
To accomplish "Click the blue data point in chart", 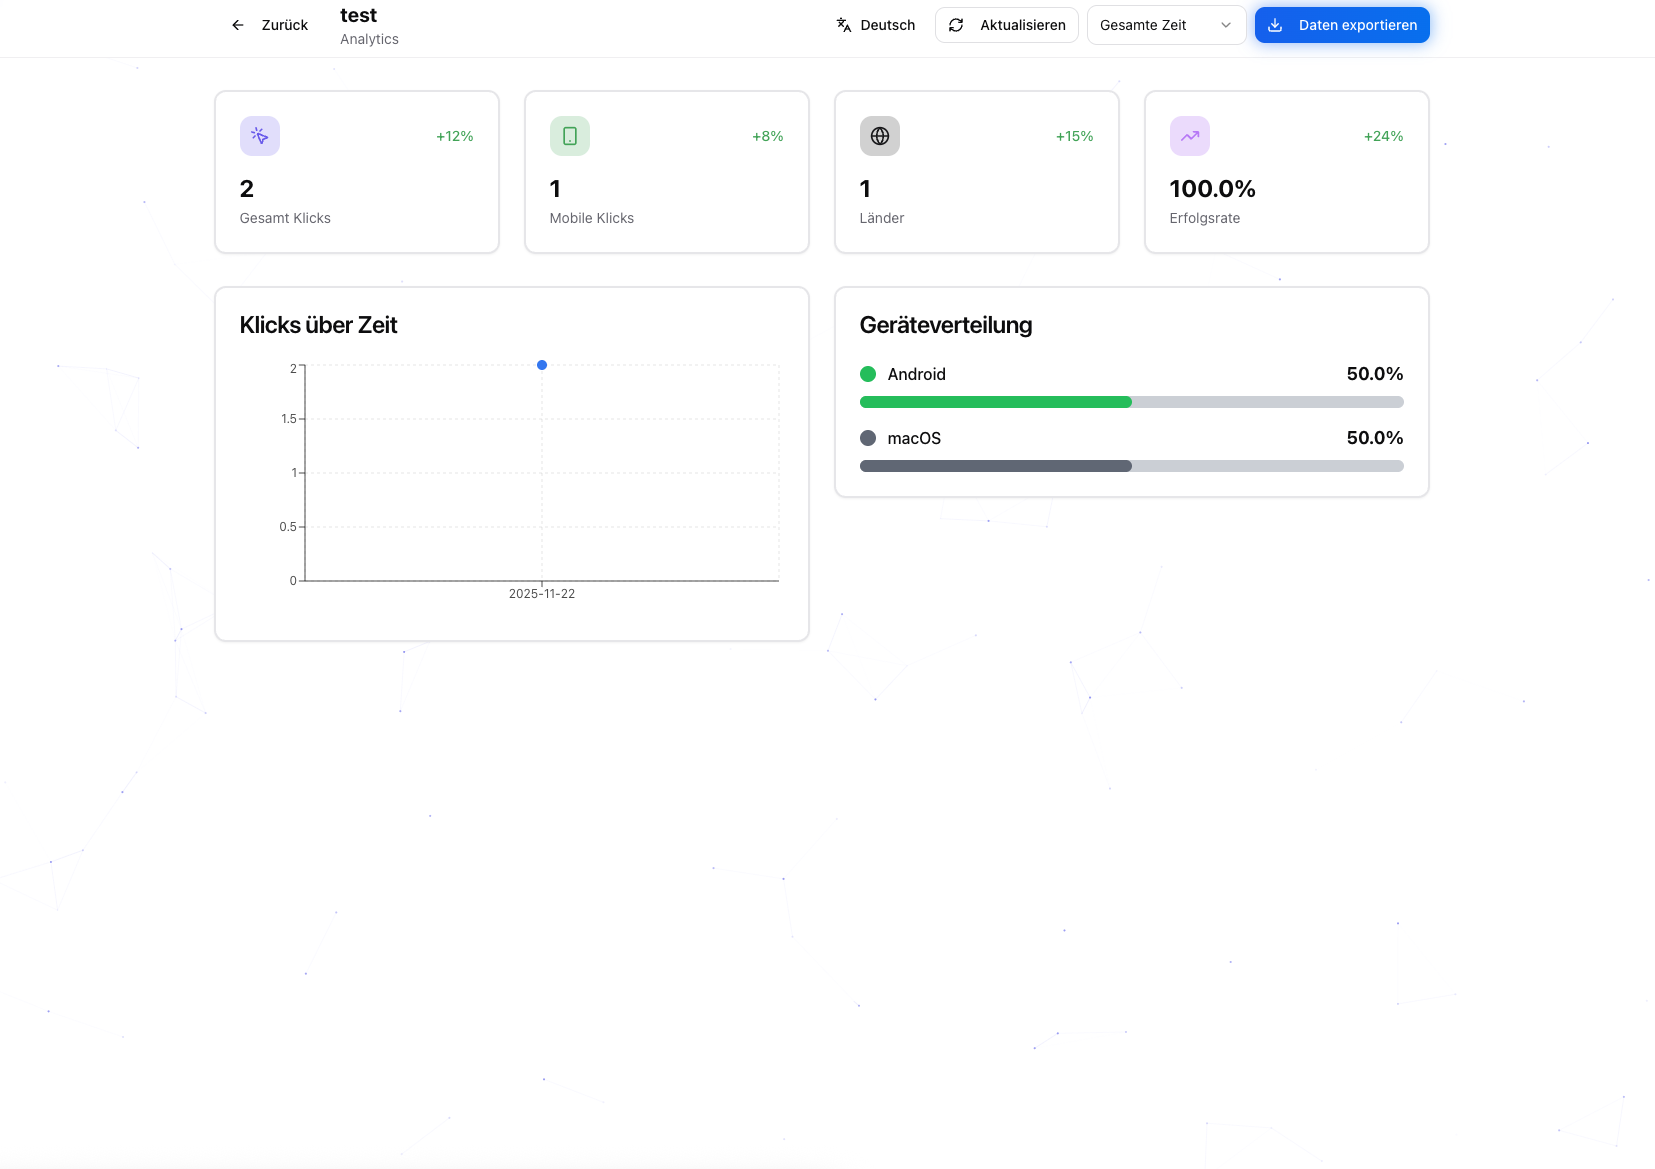I will (542, 365).
